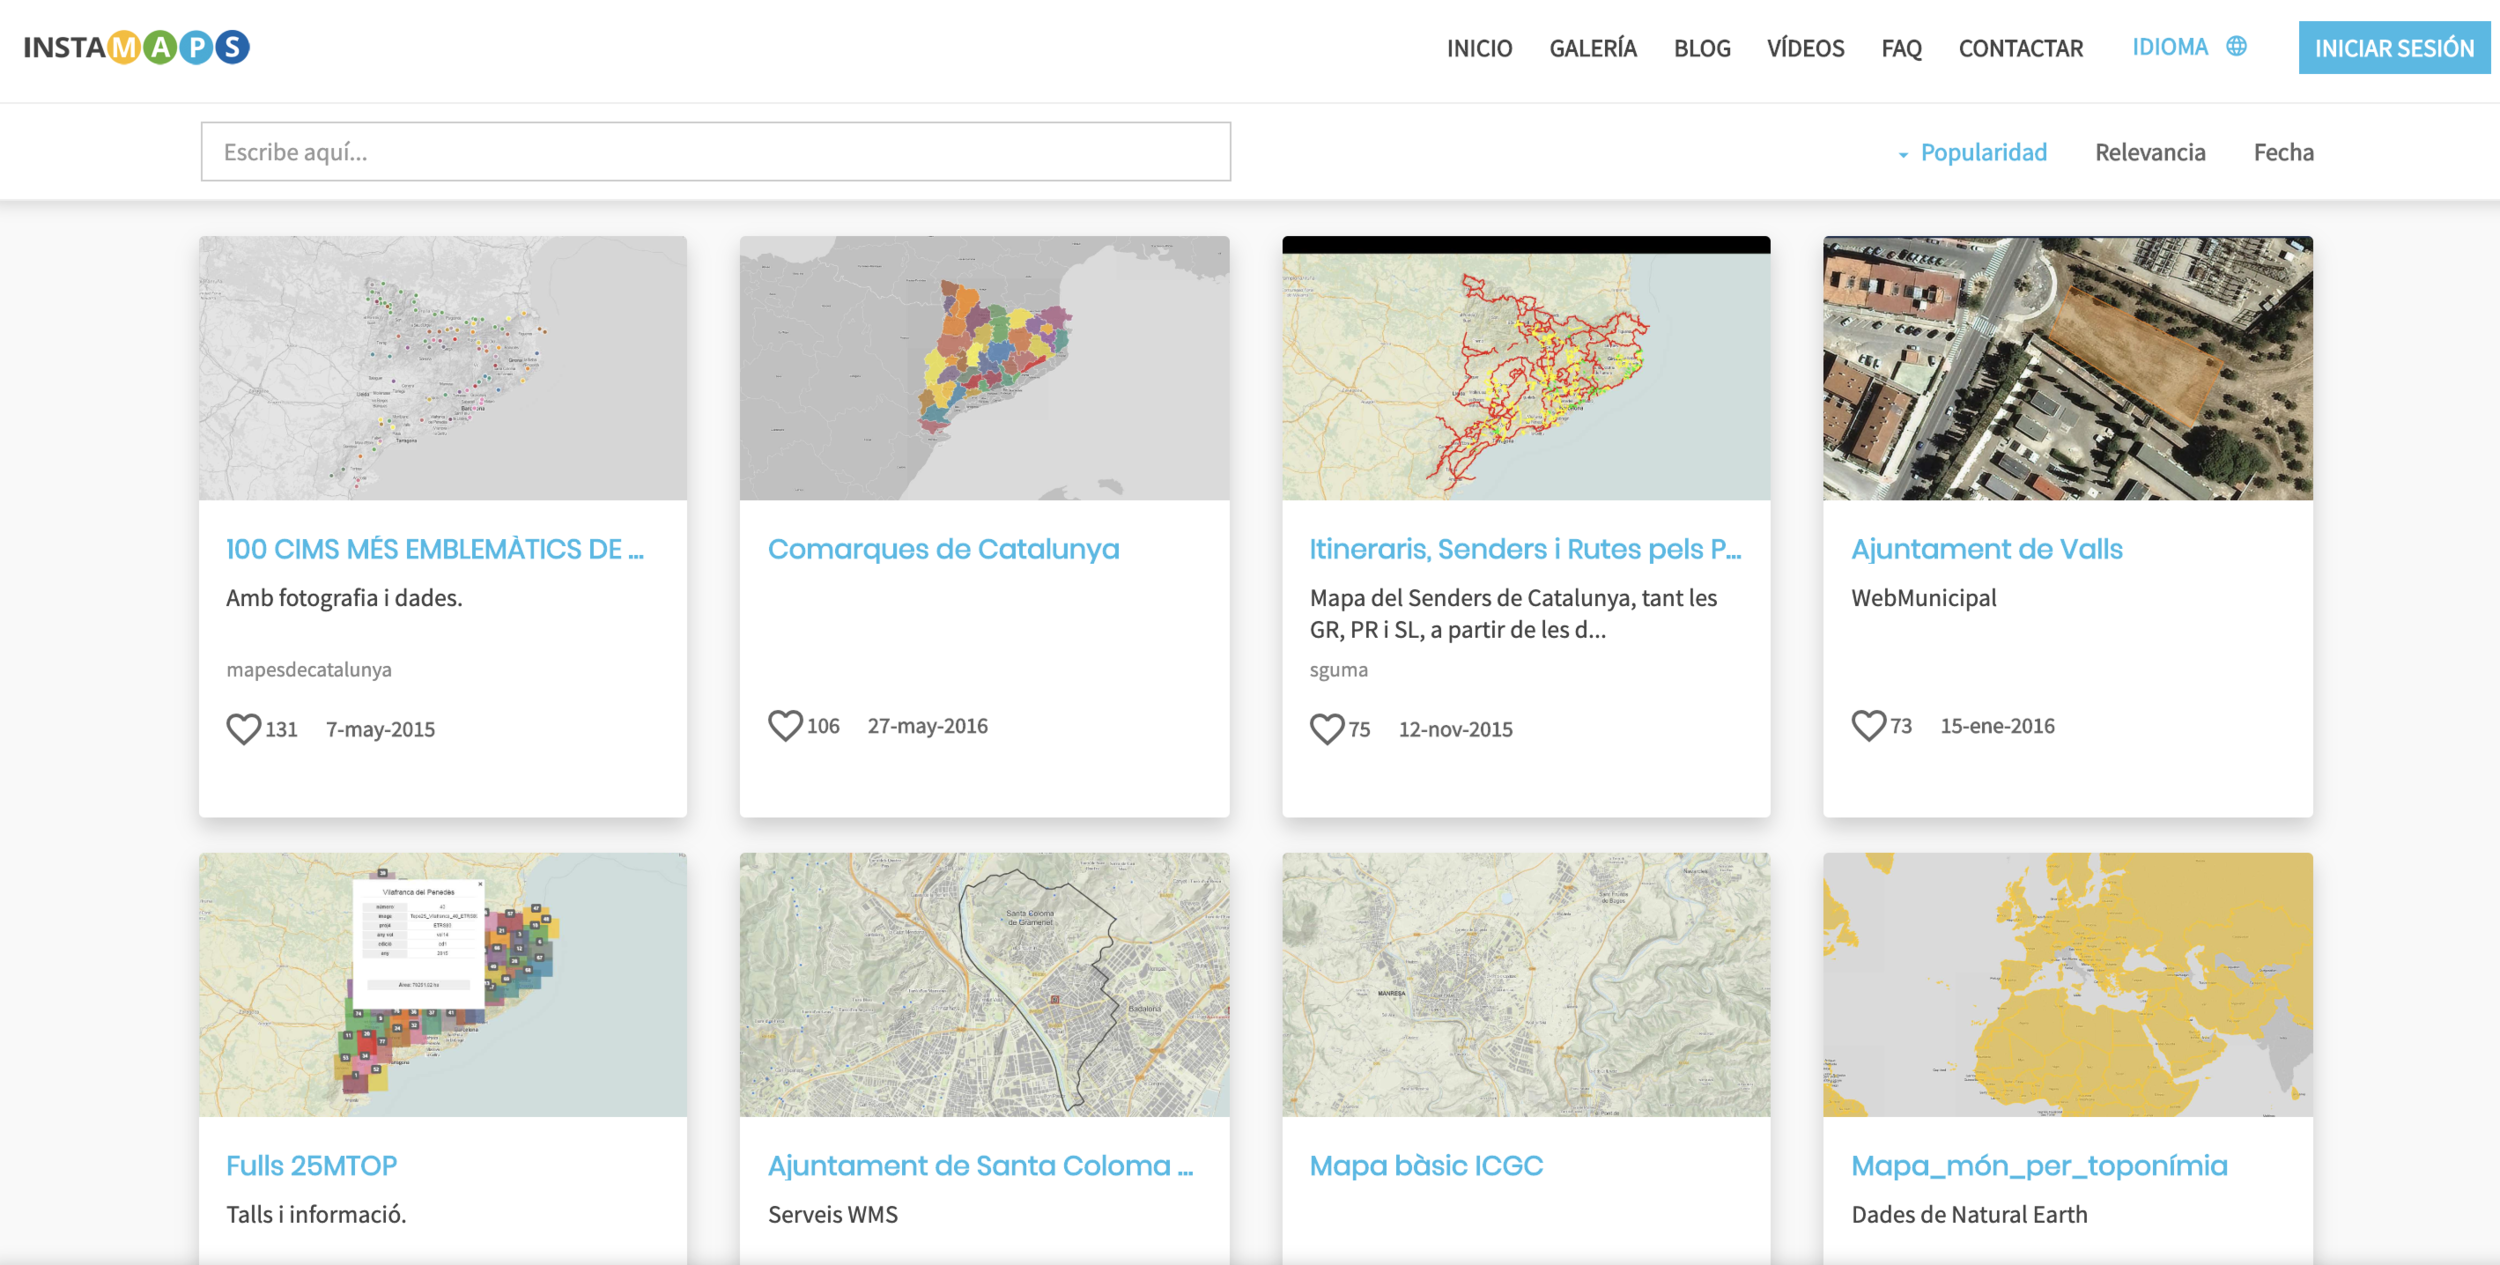This screenshot has height=1265, width=2500.
Task: Open the GALERÍA menu item
Action: tap(1592, 48)
